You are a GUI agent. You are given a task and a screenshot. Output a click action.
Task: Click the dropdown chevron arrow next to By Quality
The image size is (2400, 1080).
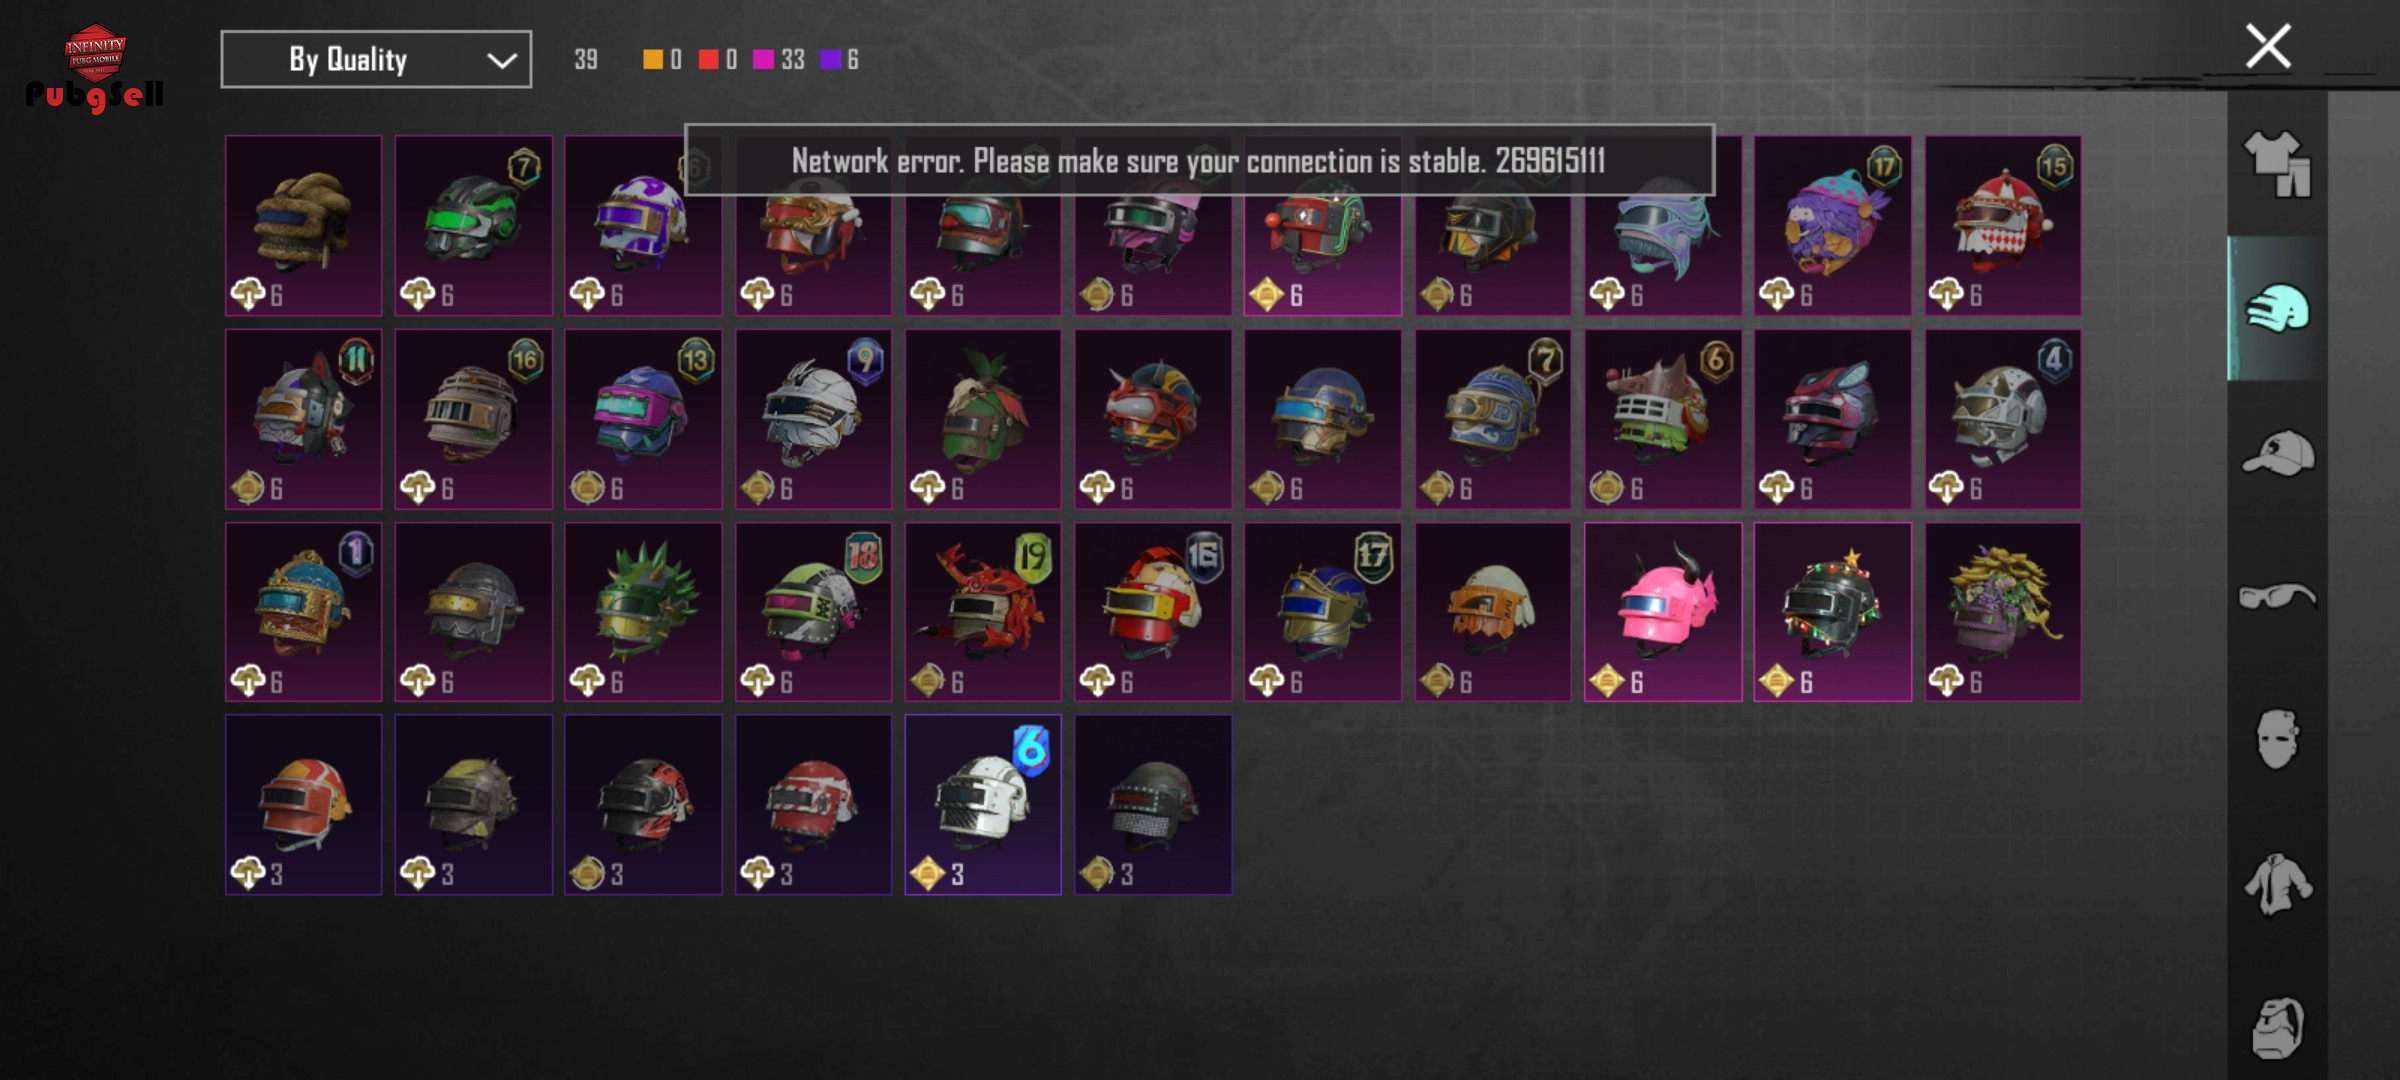[501, 61]
